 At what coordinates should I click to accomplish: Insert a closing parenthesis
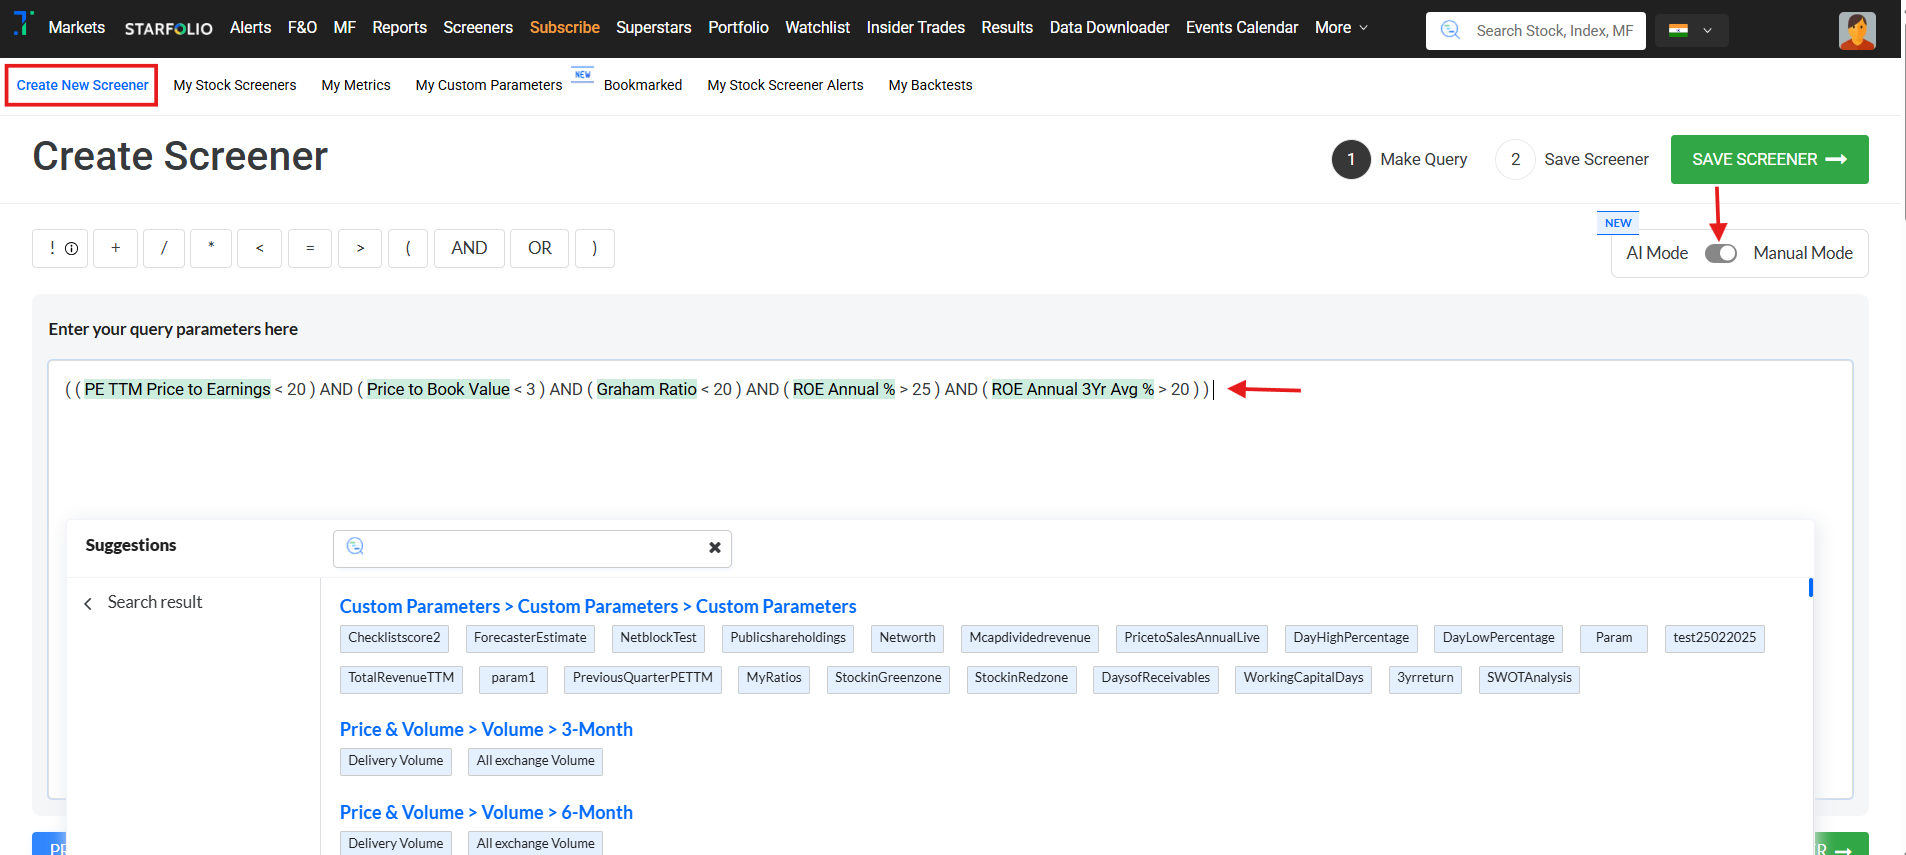pyautogui.click(x=595, y=248)
